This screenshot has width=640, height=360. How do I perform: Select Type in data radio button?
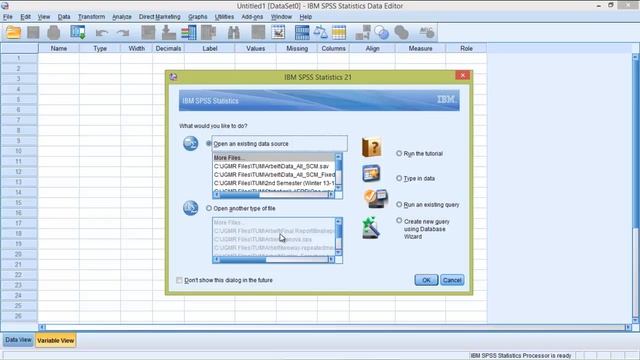[399, 178]
